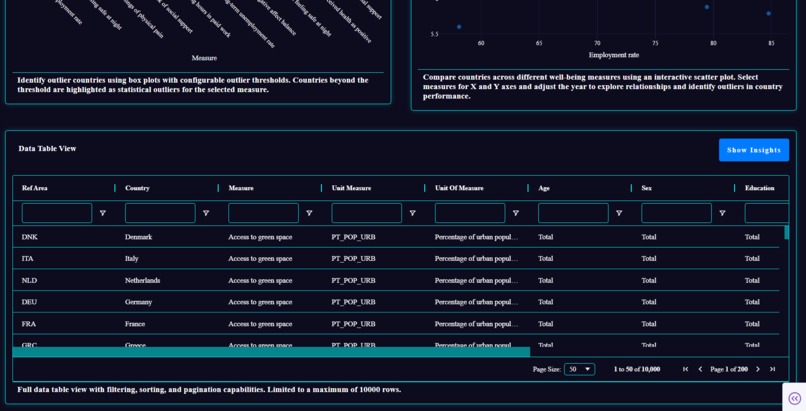Click the scatter point near x-value 80

707,7
